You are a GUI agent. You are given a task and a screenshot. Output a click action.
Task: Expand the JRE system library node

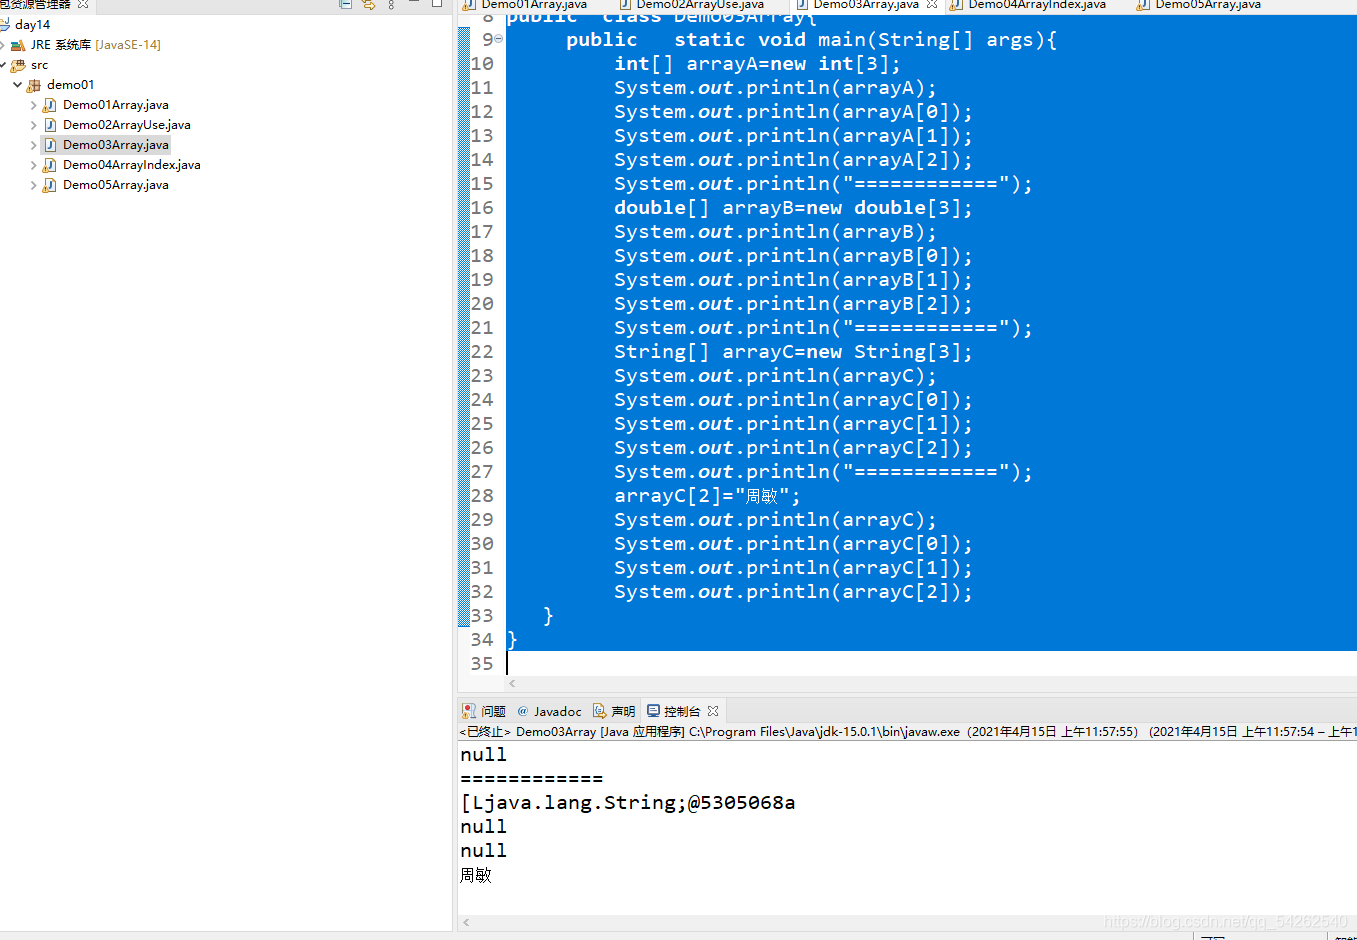(3, 45)
